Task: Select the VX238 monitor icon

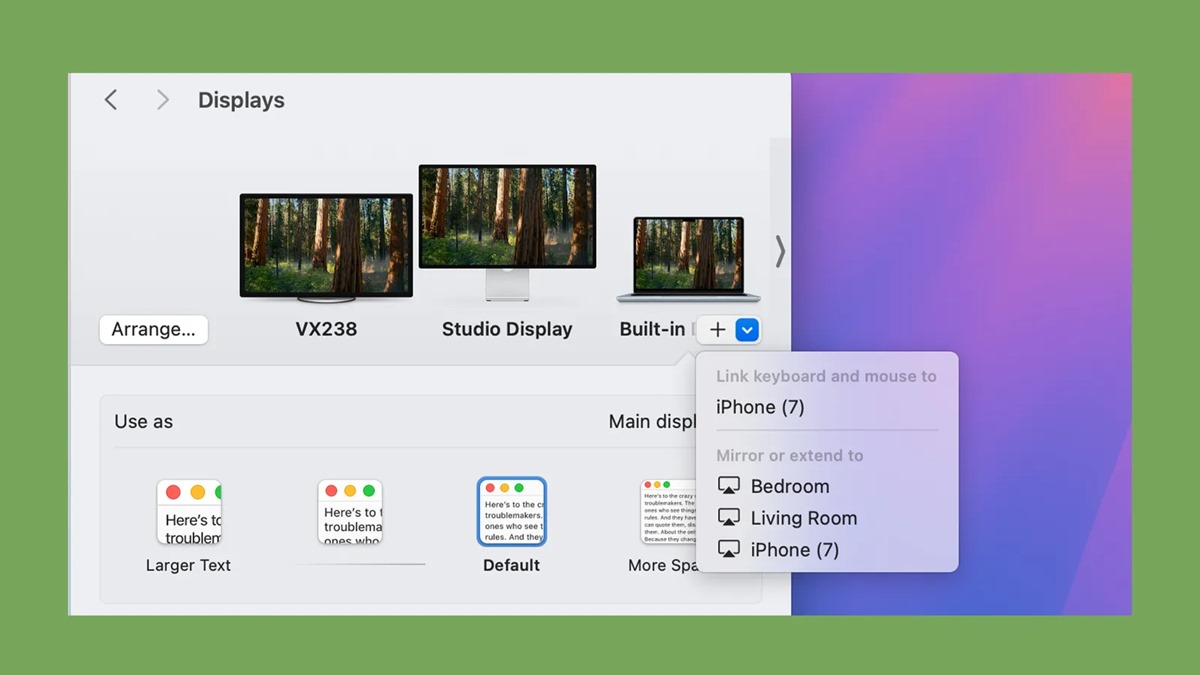Action: pos(326,246)
